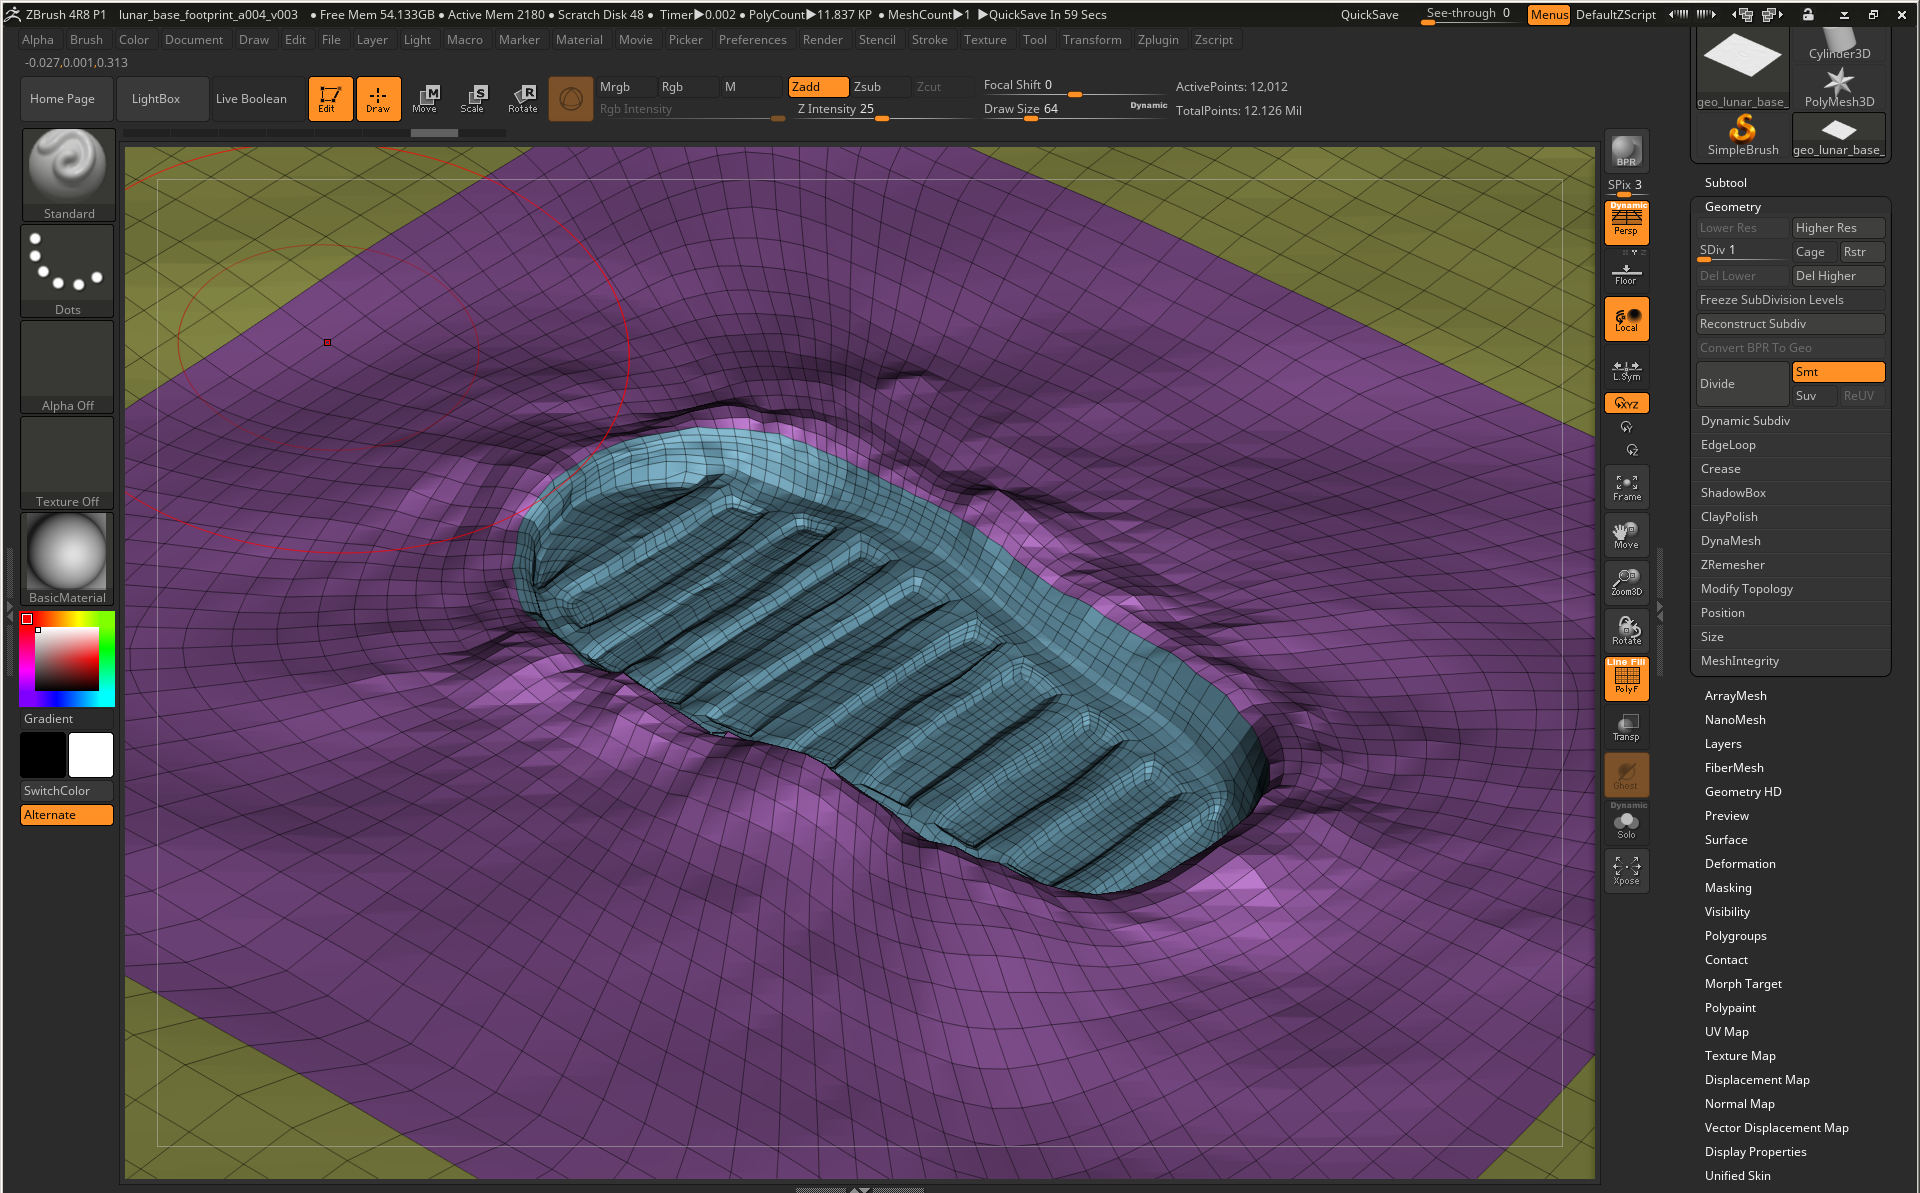Toggle PolyF wireframe display
The image size is (1920, 1193).
pos(1626,678)
